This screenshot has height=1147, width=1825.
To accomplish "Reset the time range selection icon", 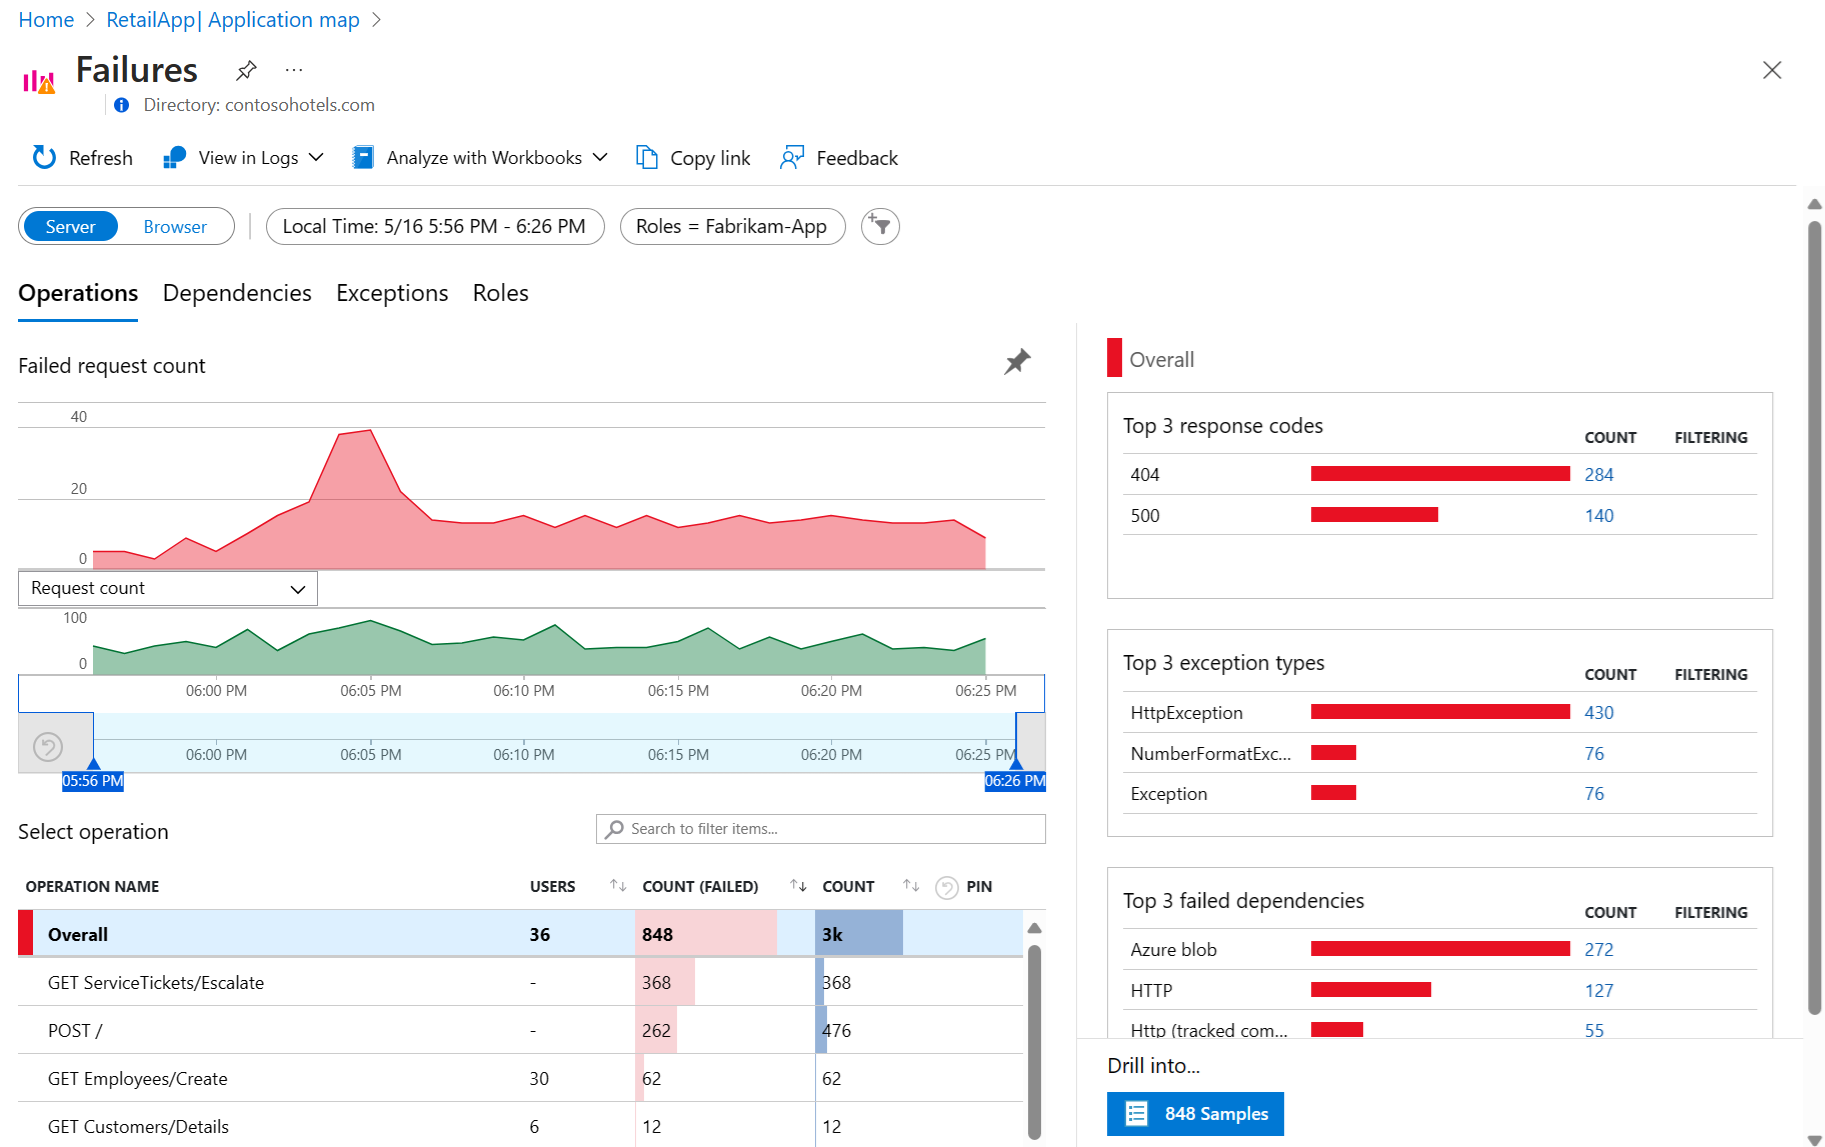I will 48,747.
